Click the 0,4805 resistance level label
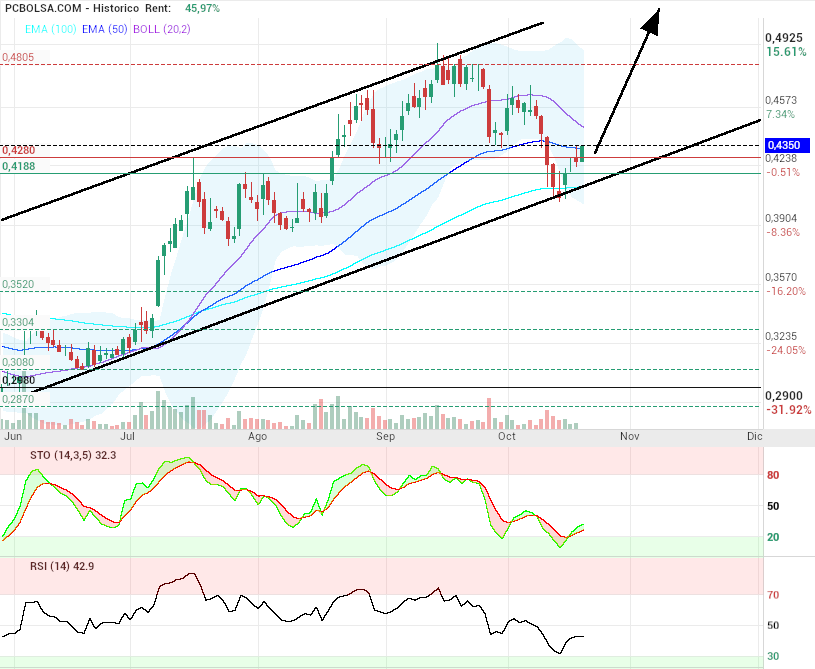815x669 pixels. click(19, 58)
